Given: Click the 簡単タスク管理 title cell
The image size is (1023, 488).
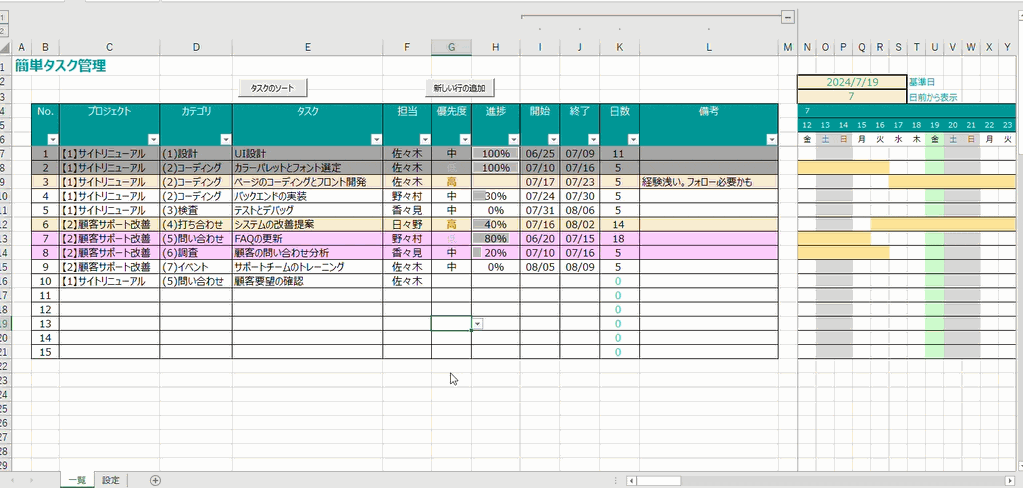Looking at the screenshot, I should (x=60, y=65).
